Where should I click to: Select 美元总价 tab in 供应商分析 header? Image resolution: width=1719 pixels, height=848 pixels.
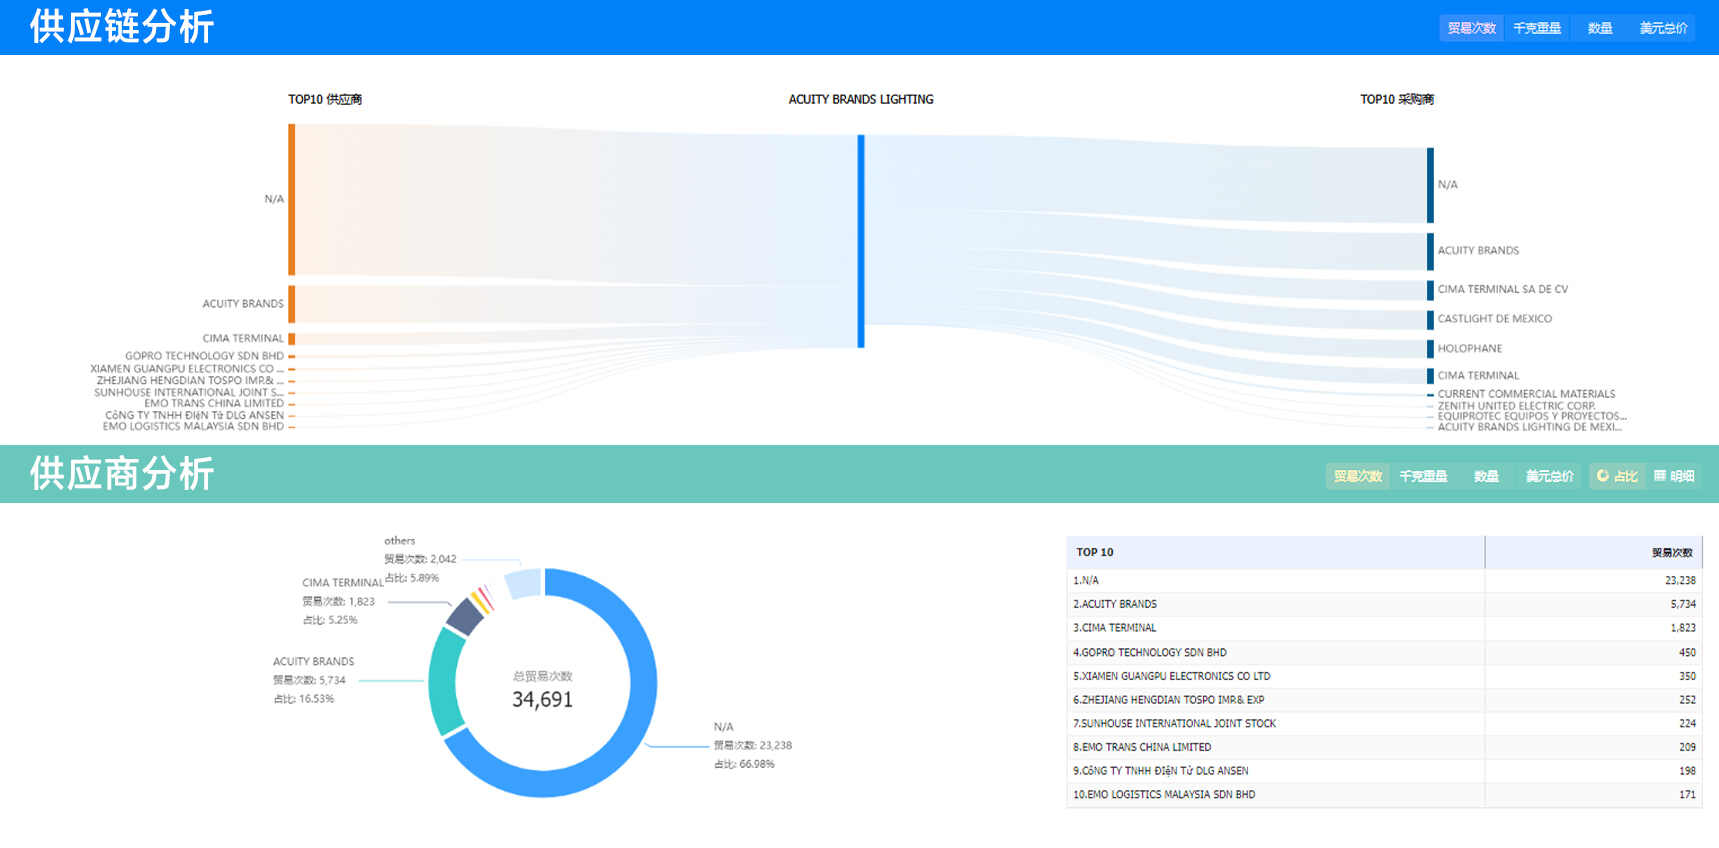pos(1549,476)
